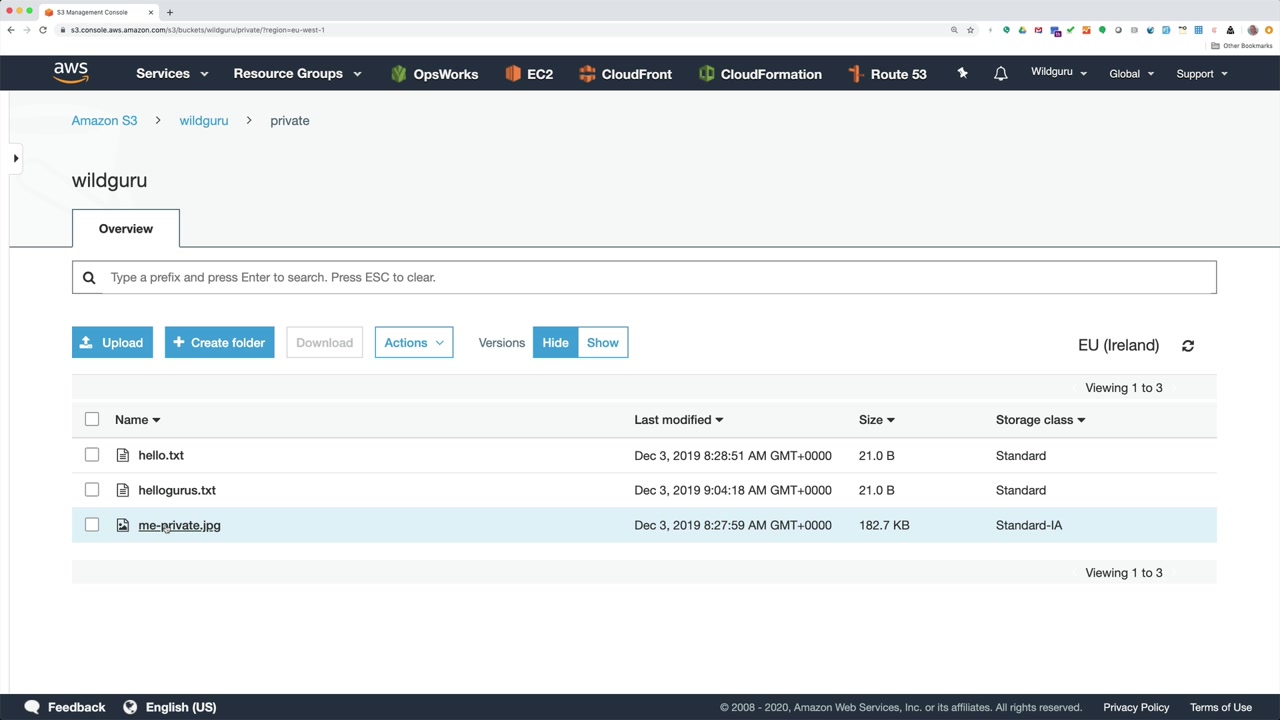Go to Amazon S3 breadcrumb link
The image size is (1280, 720).
[x=104, y=121]
